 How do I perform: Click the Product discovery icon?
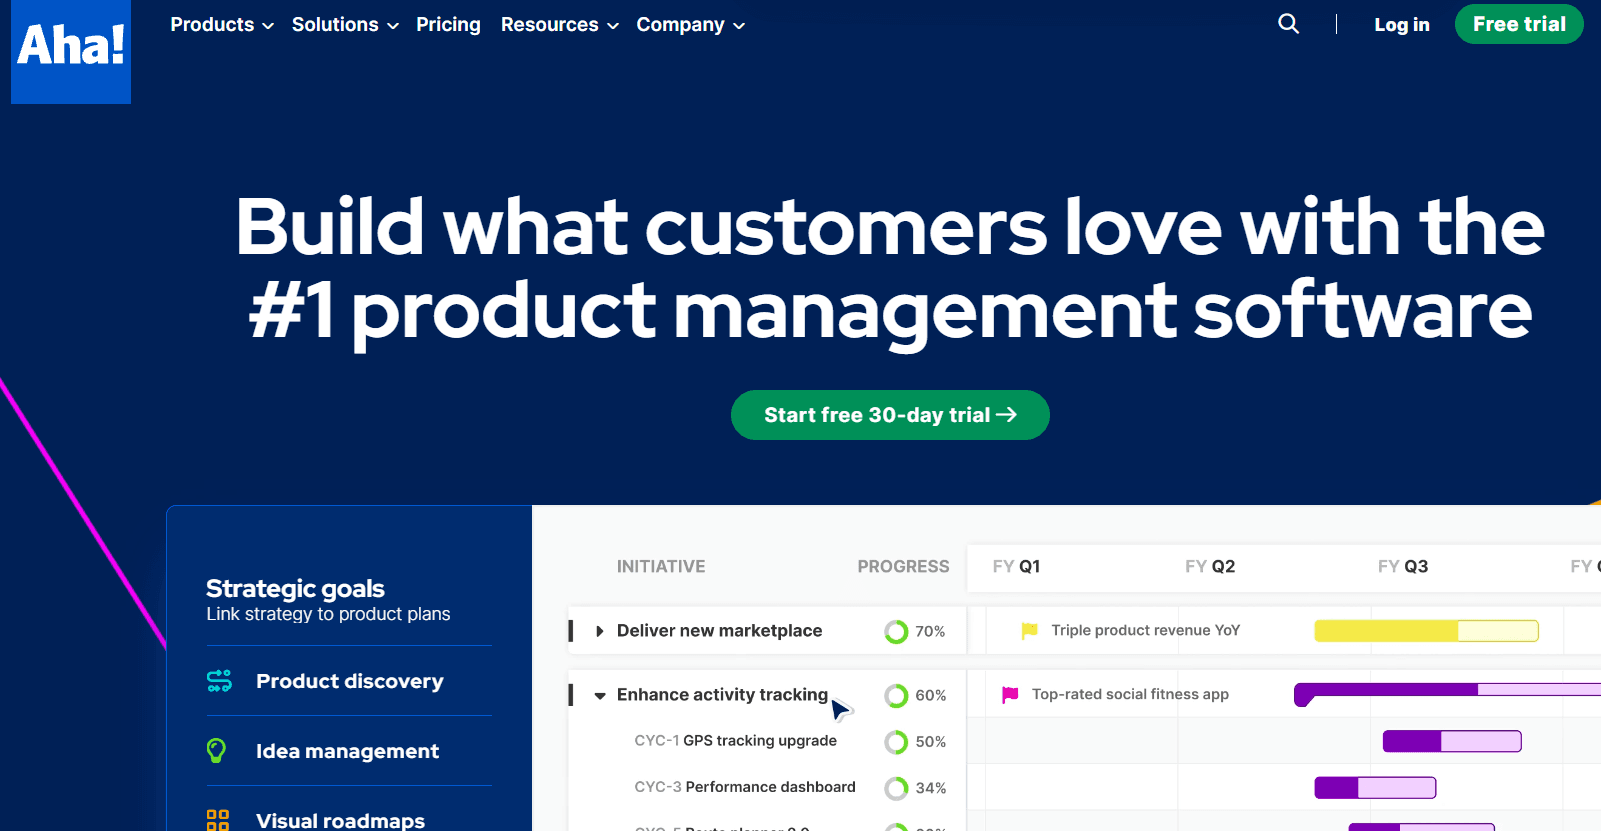click(x=219, y=681)
